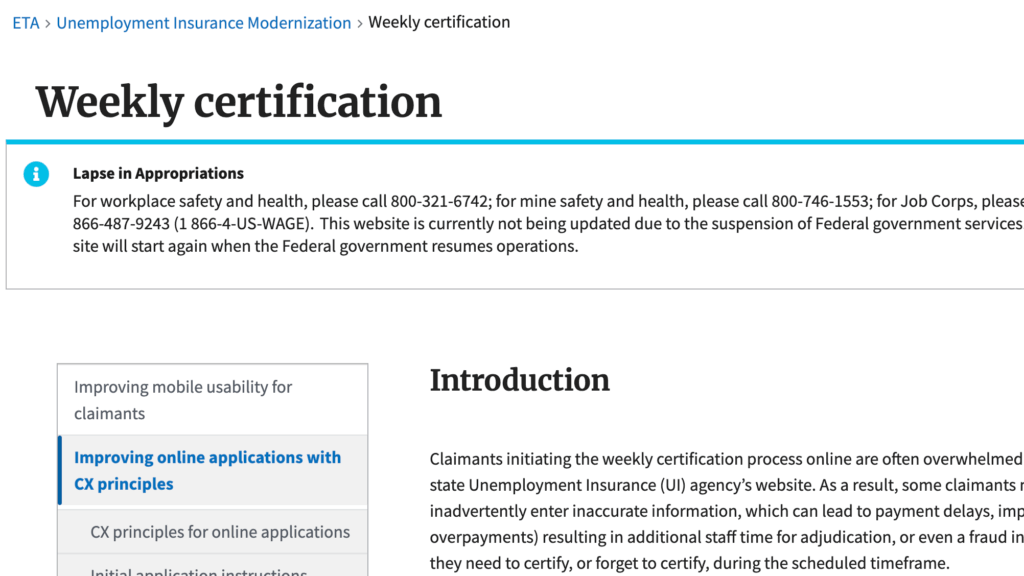Click the Introduction section heading

(x=519, y=380)
